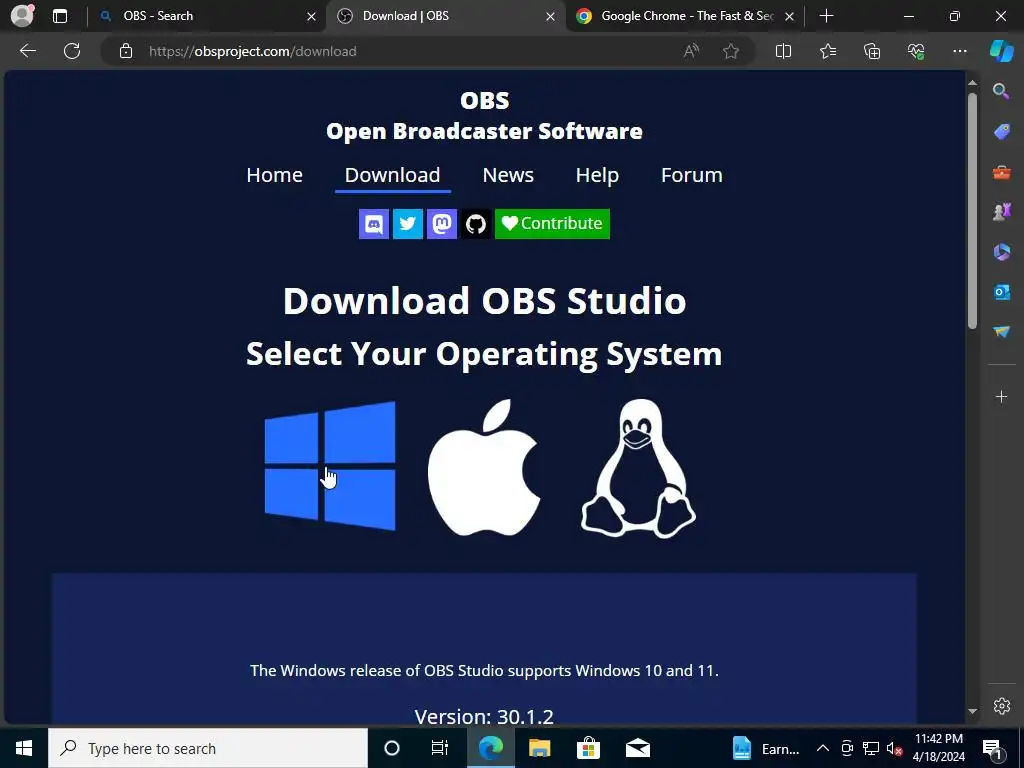Click the browser back arrow
1024x768 pixels.
coord(28,51)
